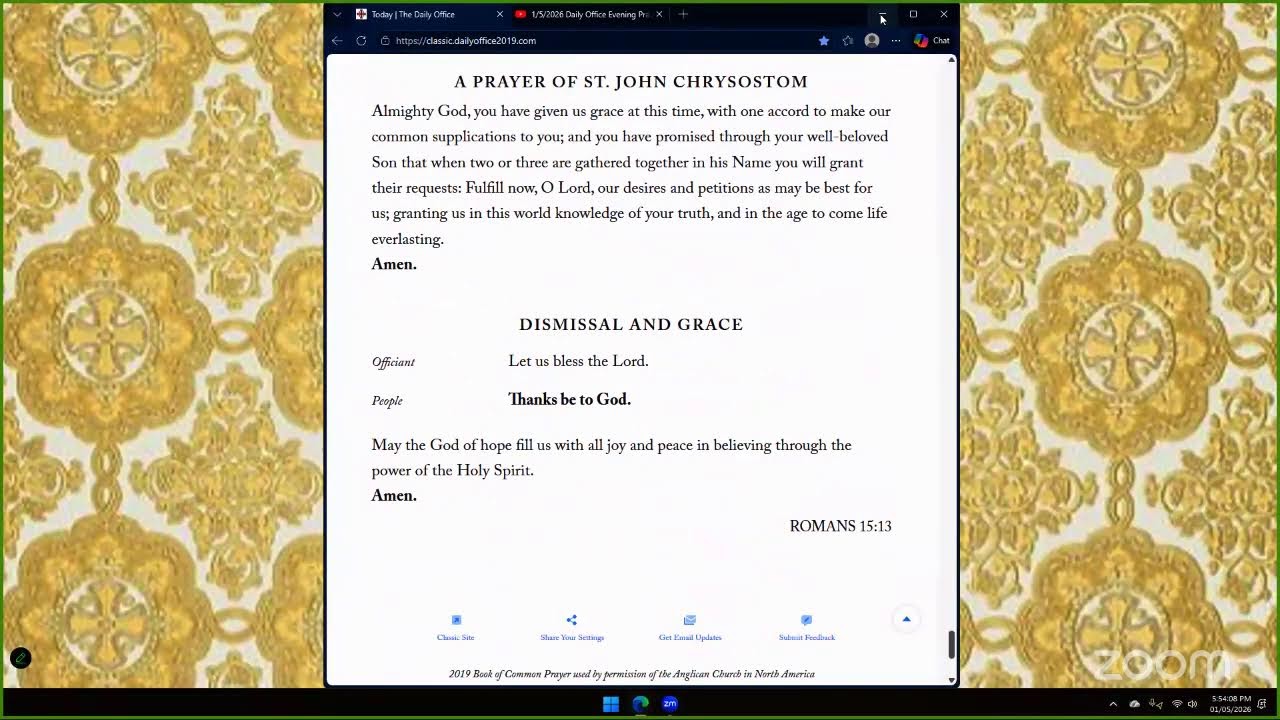Screen dimensions: 1280x720
Task: Open the browser profile avatar
Action: [872, 41]
